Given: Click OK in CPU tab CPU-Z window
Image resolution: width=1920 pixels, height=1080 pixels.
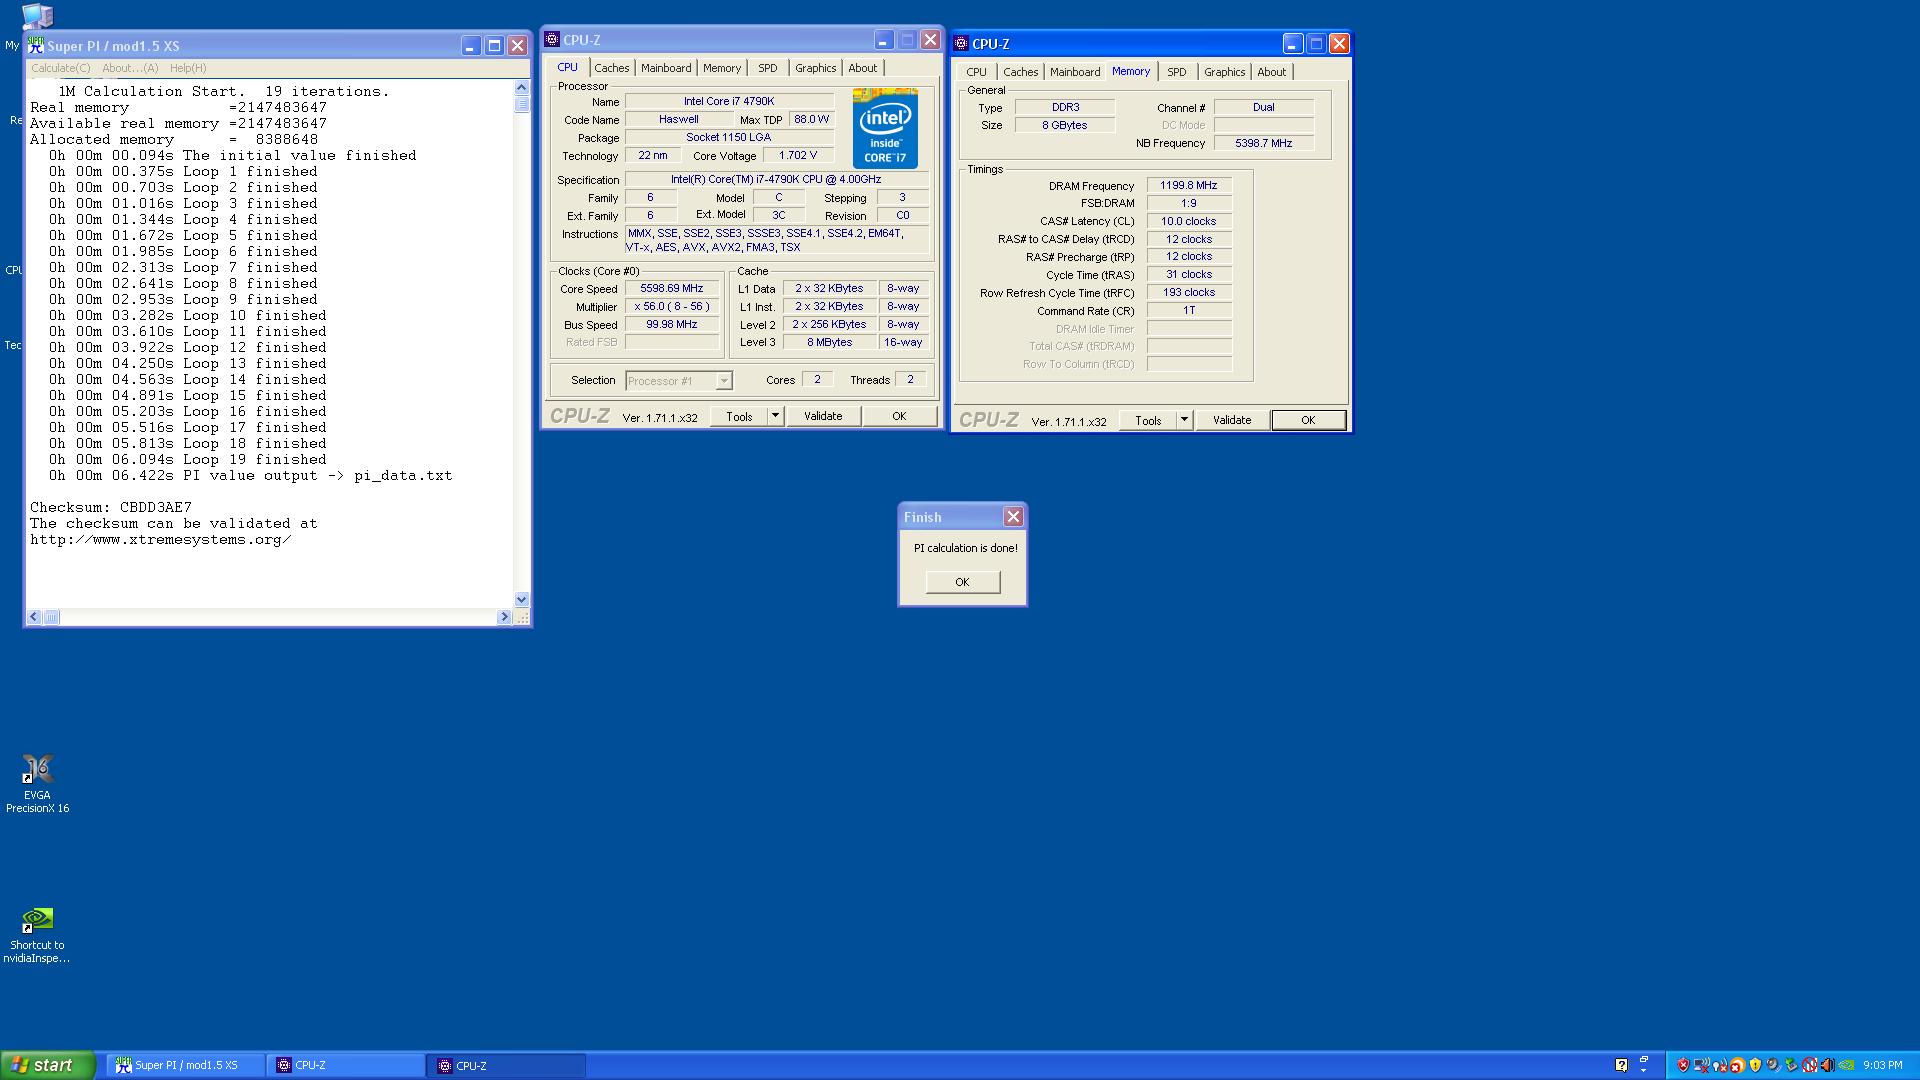Looking at the screenshot, I should point(899,416).
